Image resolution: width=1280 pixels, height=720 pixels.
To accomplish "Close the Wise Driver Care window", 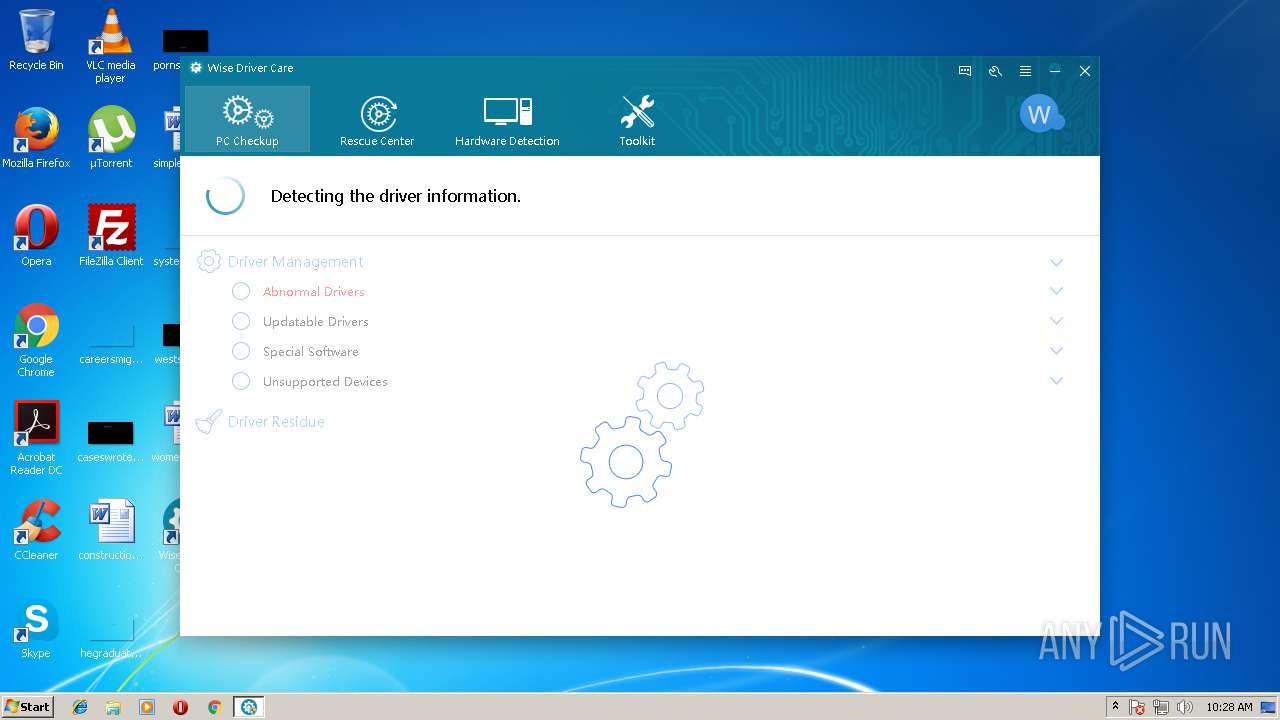I will [1084, 71].
